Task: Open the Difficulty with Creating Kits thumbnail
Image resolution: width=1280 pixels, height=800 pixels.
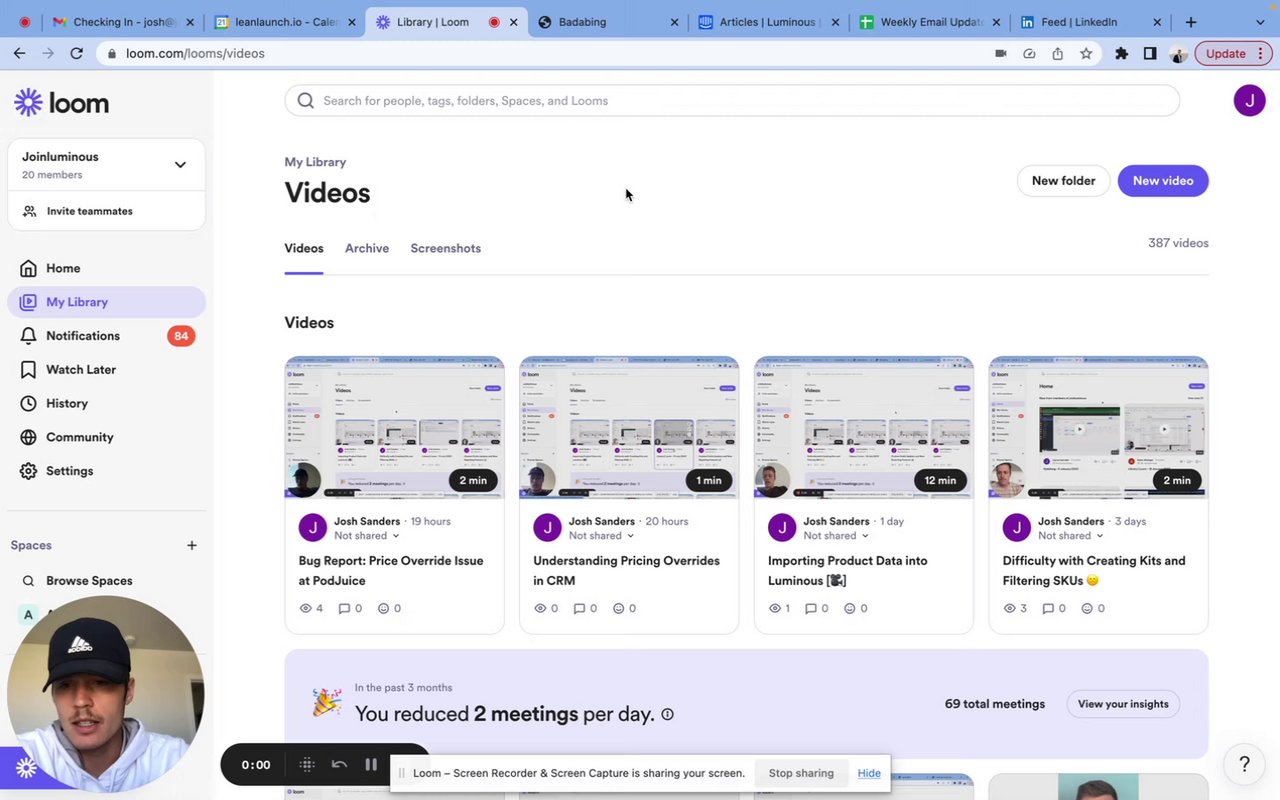Action: coord(1098,427)
